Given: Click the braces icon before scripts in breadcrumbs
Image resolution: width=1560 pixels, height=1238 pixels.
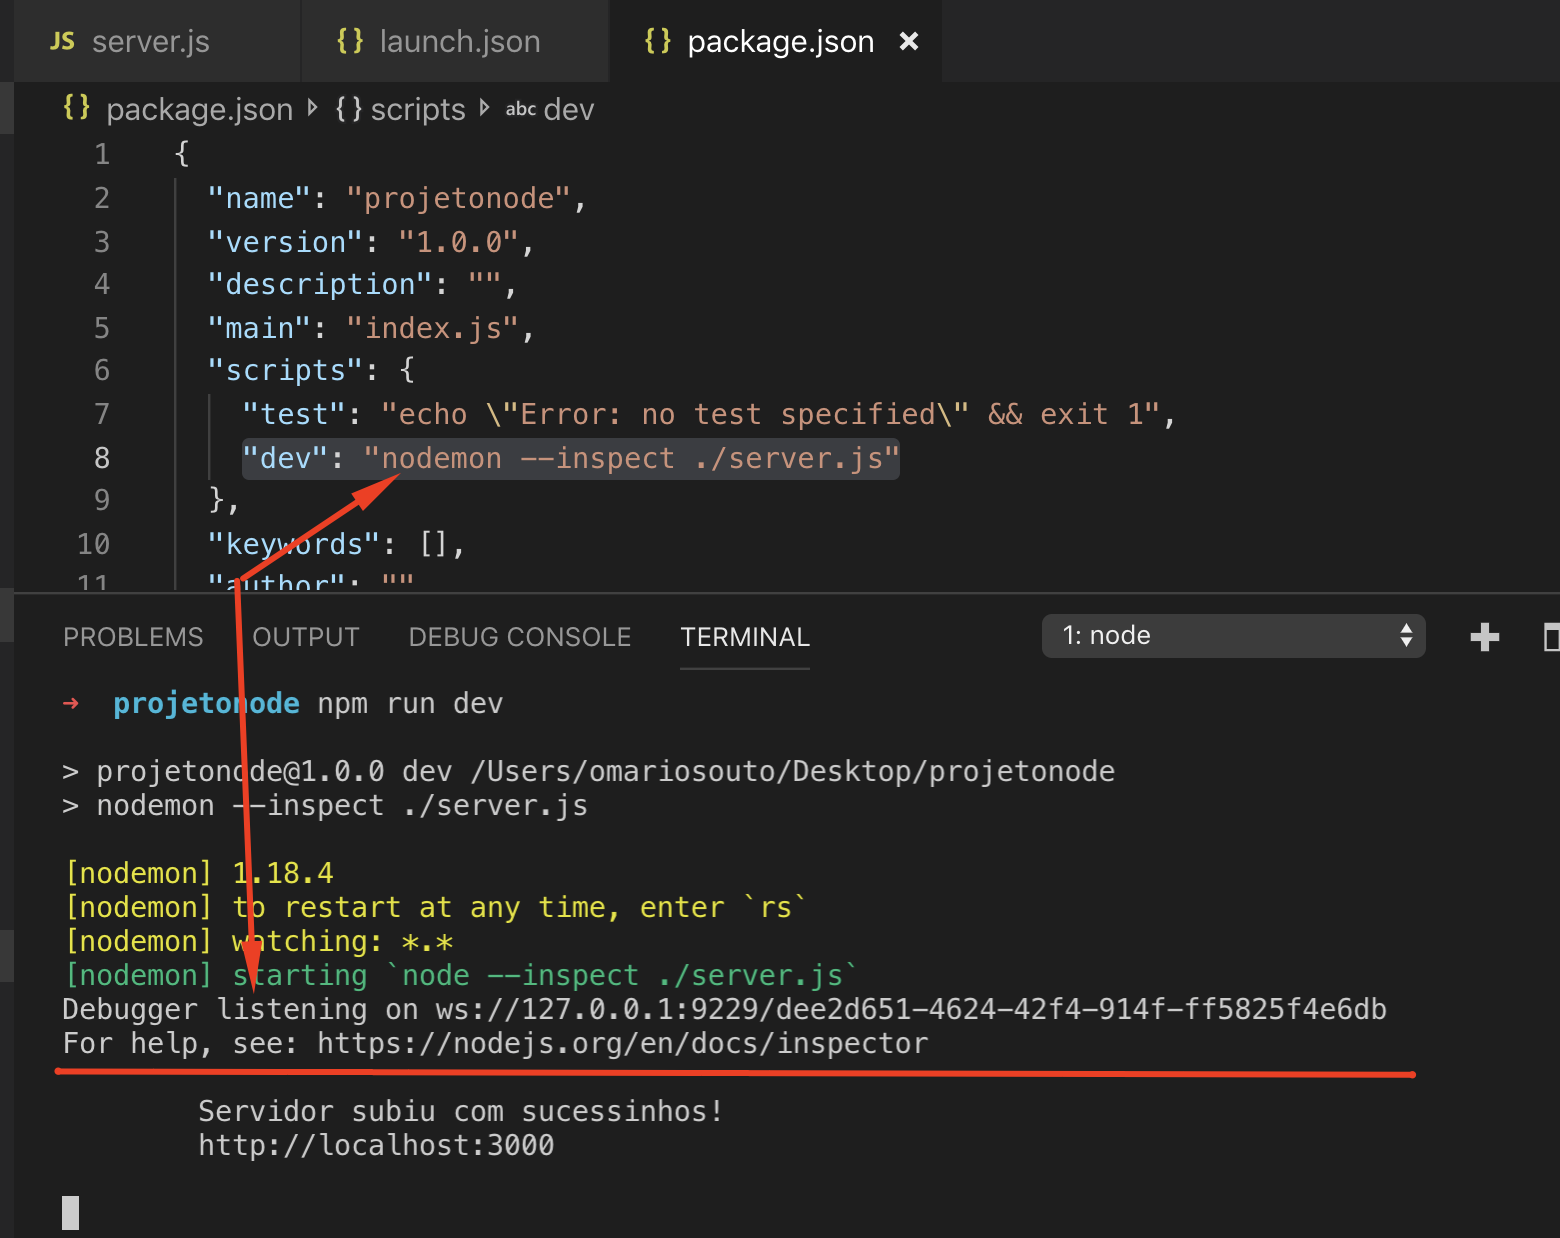Looking at the screenshot, I should click(349, 108).
